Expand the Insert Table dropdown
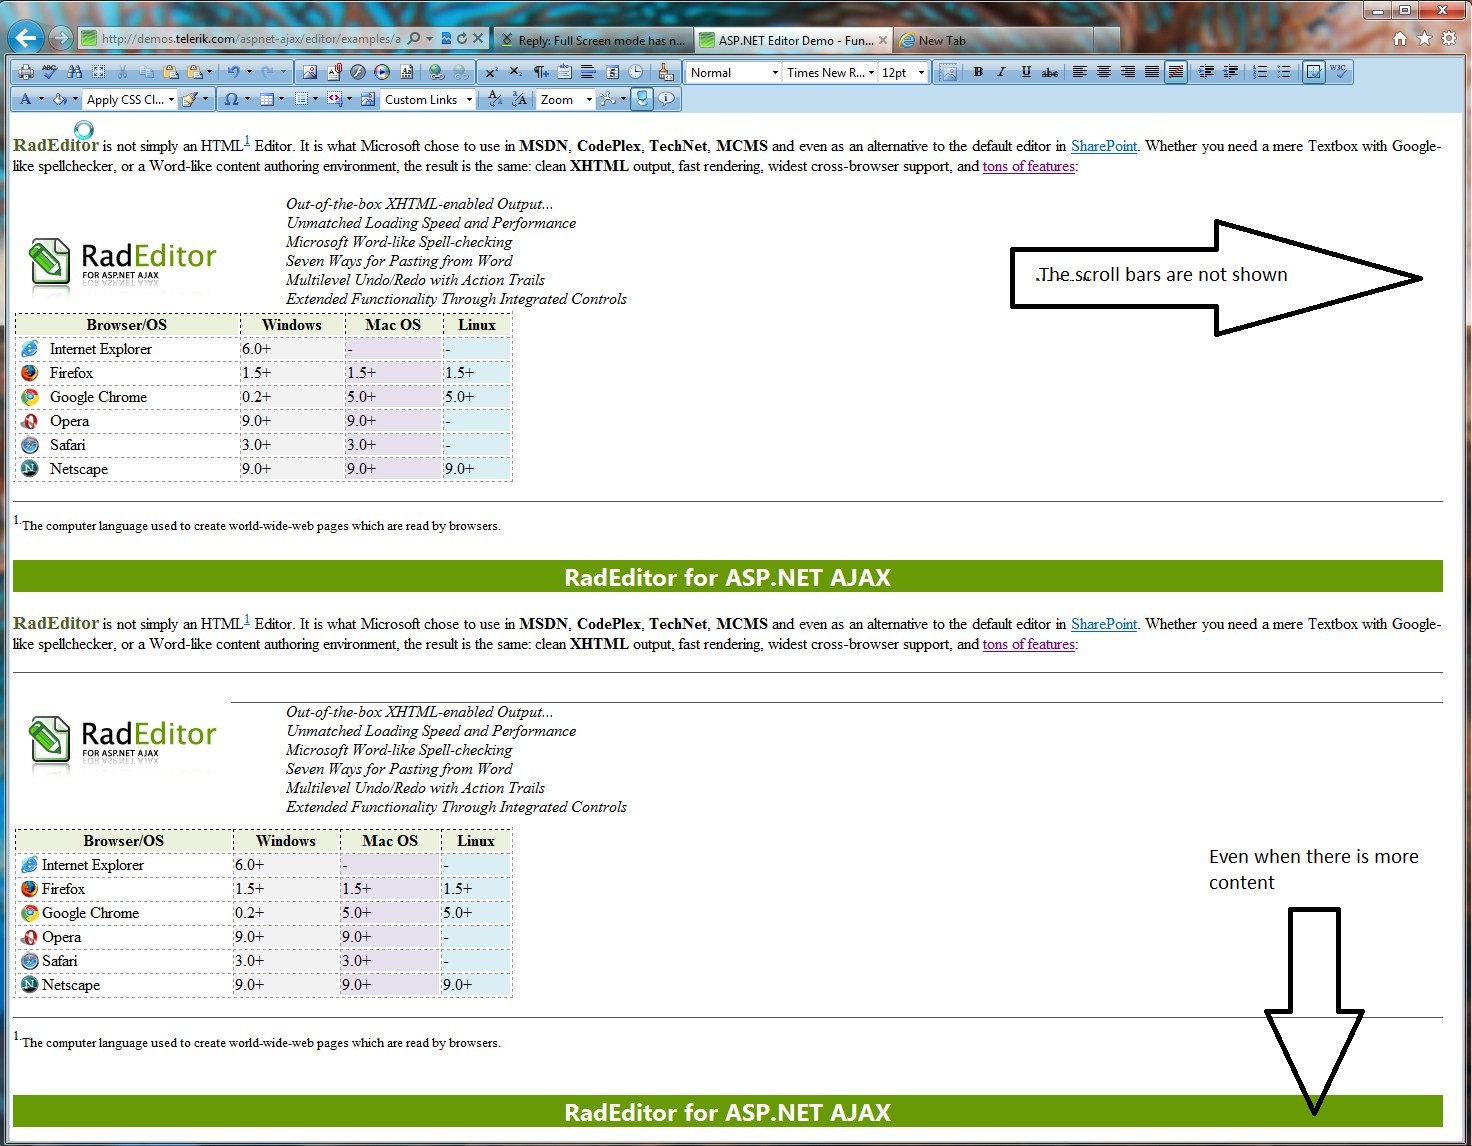This screenshot has width=1472, height=1146. click(x=281, y=99)
